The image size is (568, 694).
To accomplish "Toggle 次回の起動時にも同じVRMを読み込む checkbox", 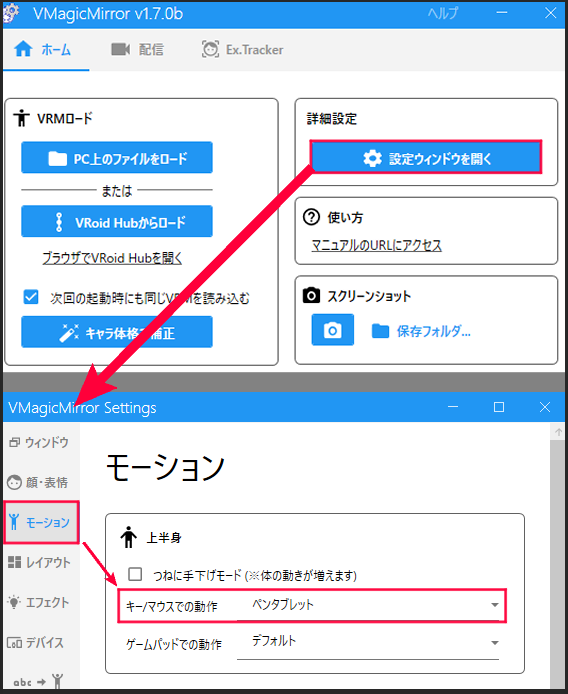I will pyautogui.click(x=31, y=297).
